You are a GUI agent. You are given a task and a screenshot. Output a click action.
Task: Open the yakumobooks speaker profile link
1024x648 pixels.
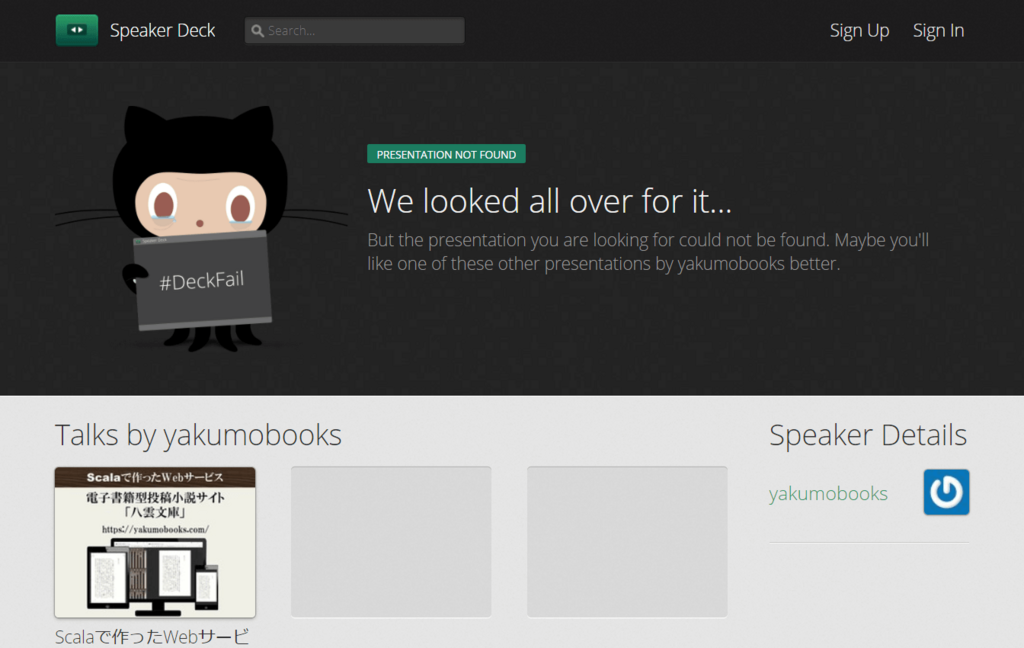coord(828,493)
